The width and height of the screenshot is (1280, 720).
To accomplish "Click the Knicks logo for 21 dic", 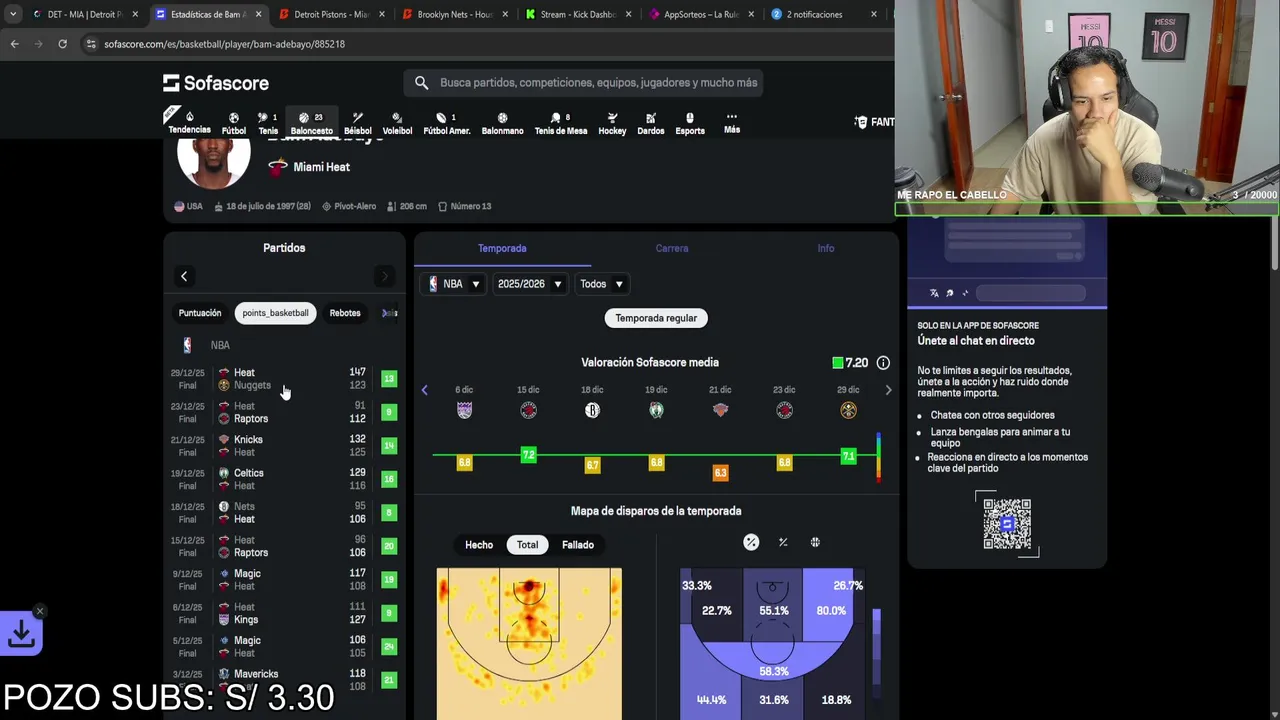I will click(720, 410).
